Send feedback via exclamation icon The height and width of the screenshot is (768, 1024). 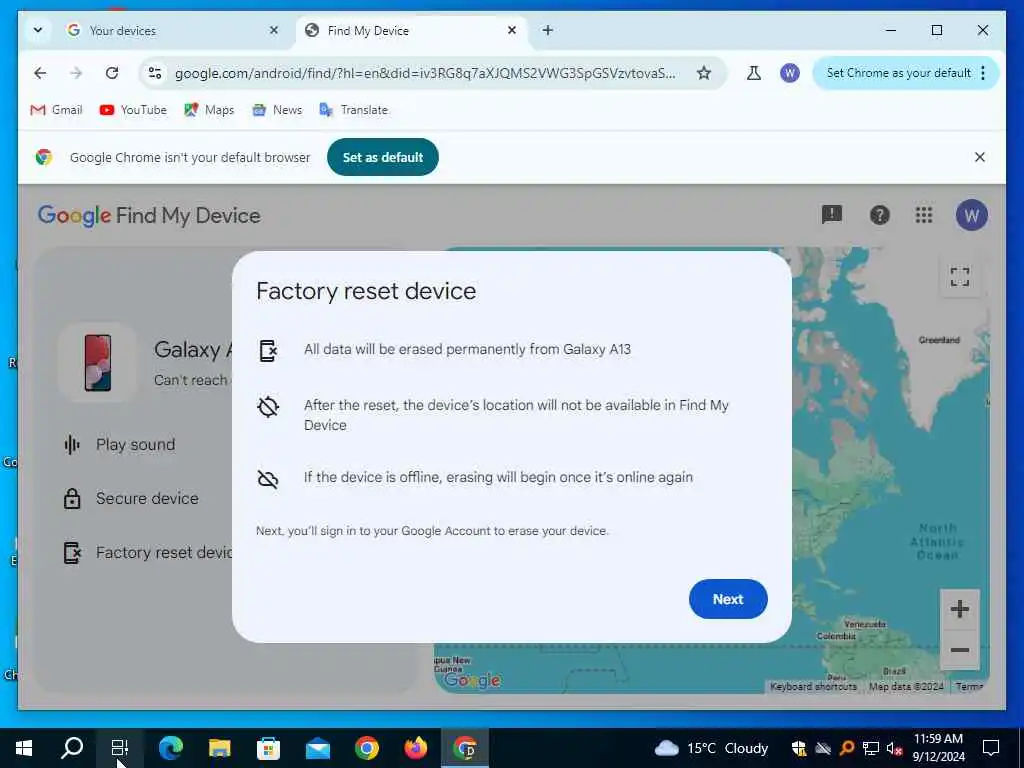(x=831, y=214)
